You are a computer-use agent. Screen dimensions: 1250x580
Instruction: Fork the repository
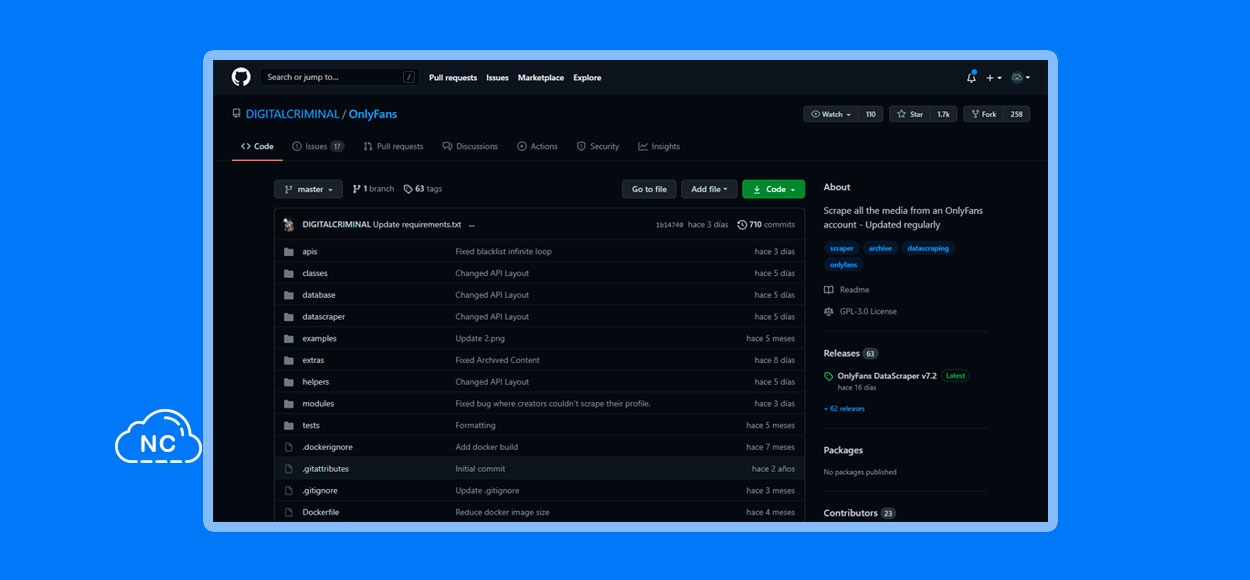coord(983,115)
